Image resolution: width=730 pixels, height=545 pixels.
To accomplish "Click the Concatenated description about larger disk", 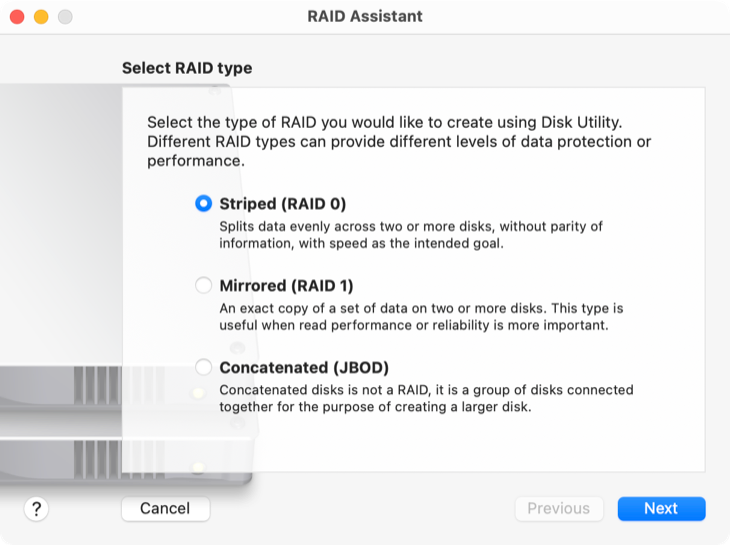I will 426,398.
